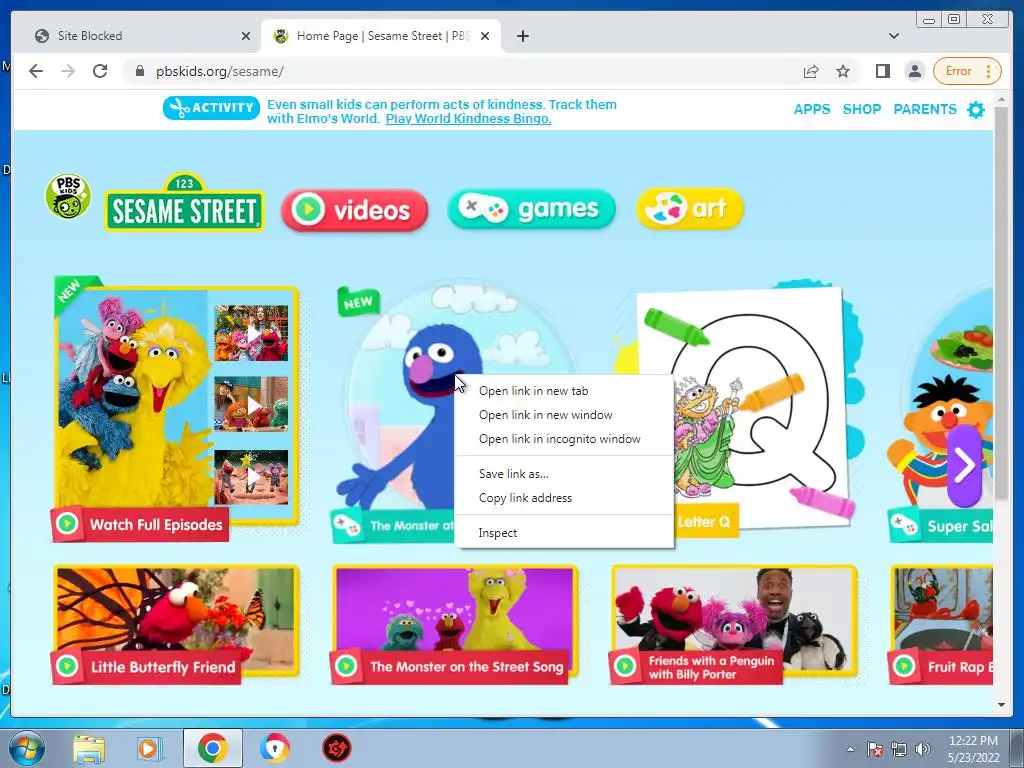Image resolution: width=1024 pixels, height=768 pixels.
Task: Expand the tab search chevron
Action: point(894,36)
